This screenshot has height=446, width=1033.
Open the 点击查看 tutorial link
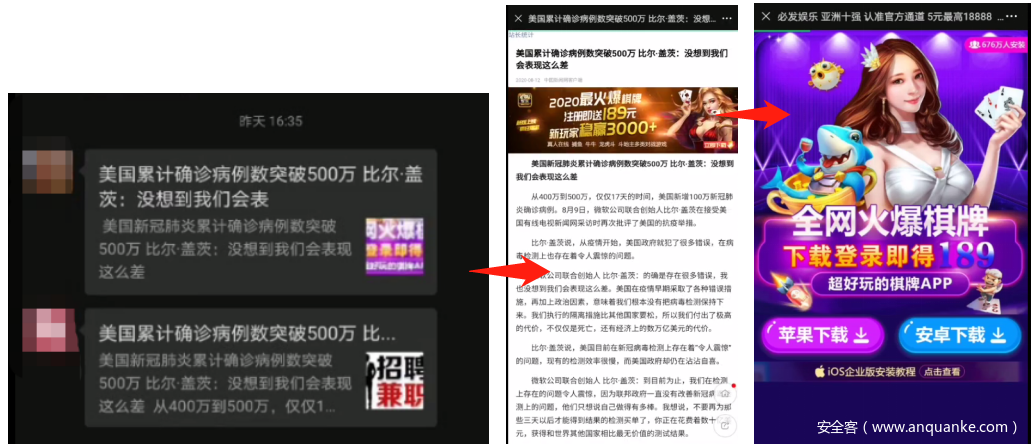pyautogui.click(x=943, y=371)
